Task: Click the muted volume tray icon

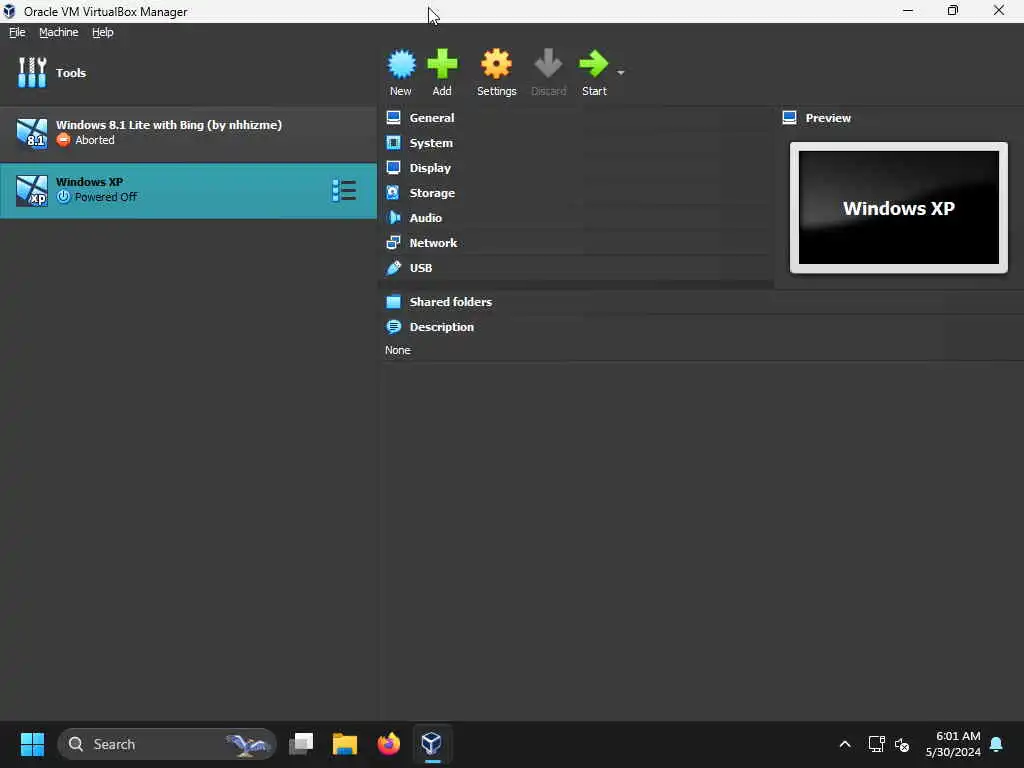Action: [x=902, y=744]
